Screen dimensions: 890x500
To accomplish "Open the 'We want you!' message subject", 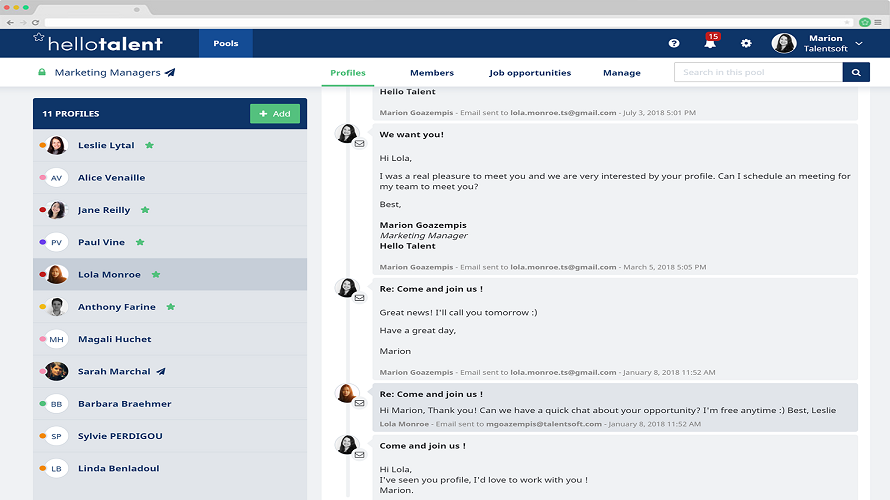I will point(412,135).
